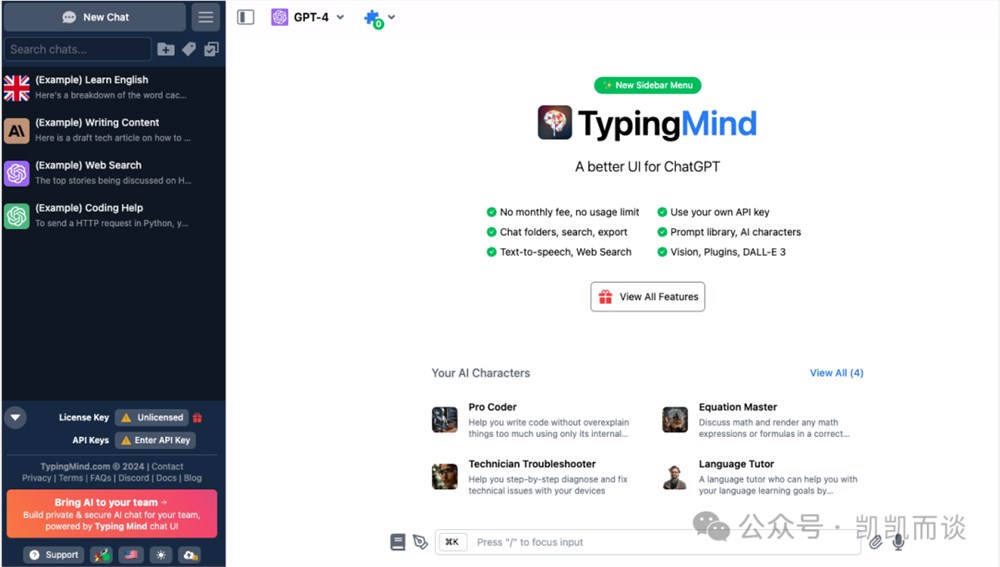The height and width of the screenshot is (567, 1000).
Task: Open the Support button
Action: [54, 555]
